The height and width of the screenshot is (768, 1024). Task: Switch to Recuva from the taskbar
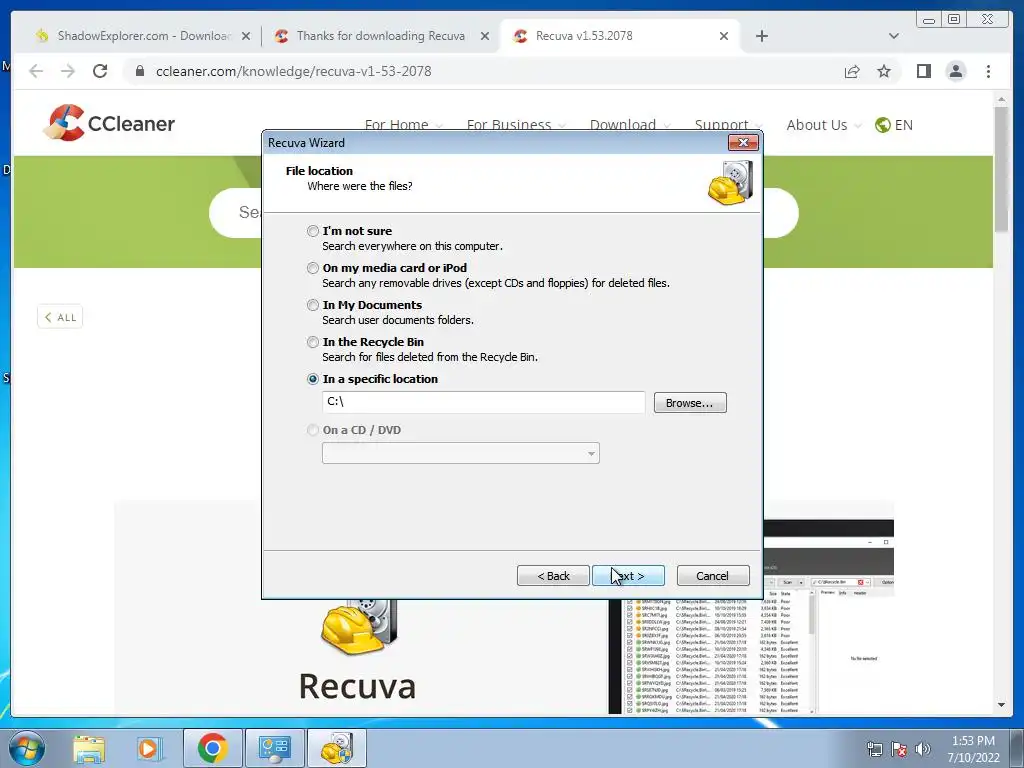336,748
